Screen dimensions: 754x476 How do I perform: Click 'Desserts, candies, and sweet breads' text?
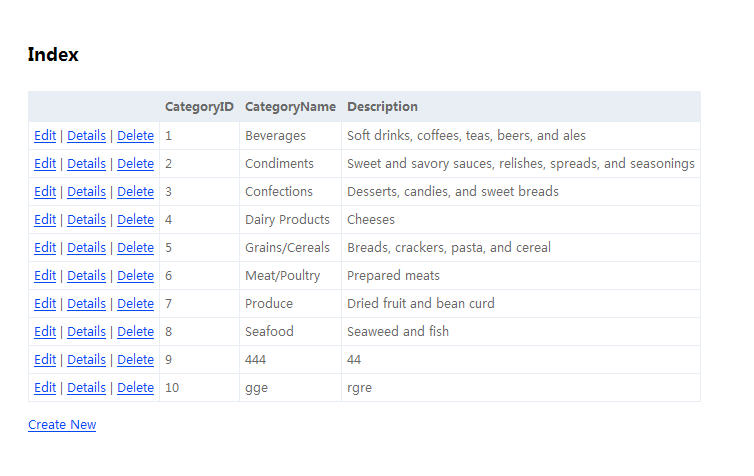tap(452, 191)
